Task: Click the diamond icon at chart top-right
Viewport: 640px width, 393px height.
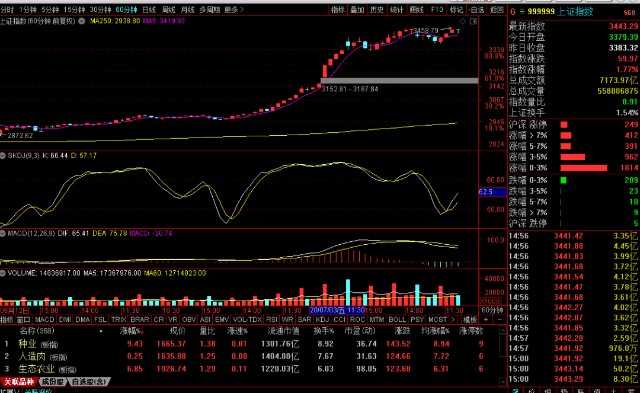Action: pyautogui.click(x=462, y=21)
